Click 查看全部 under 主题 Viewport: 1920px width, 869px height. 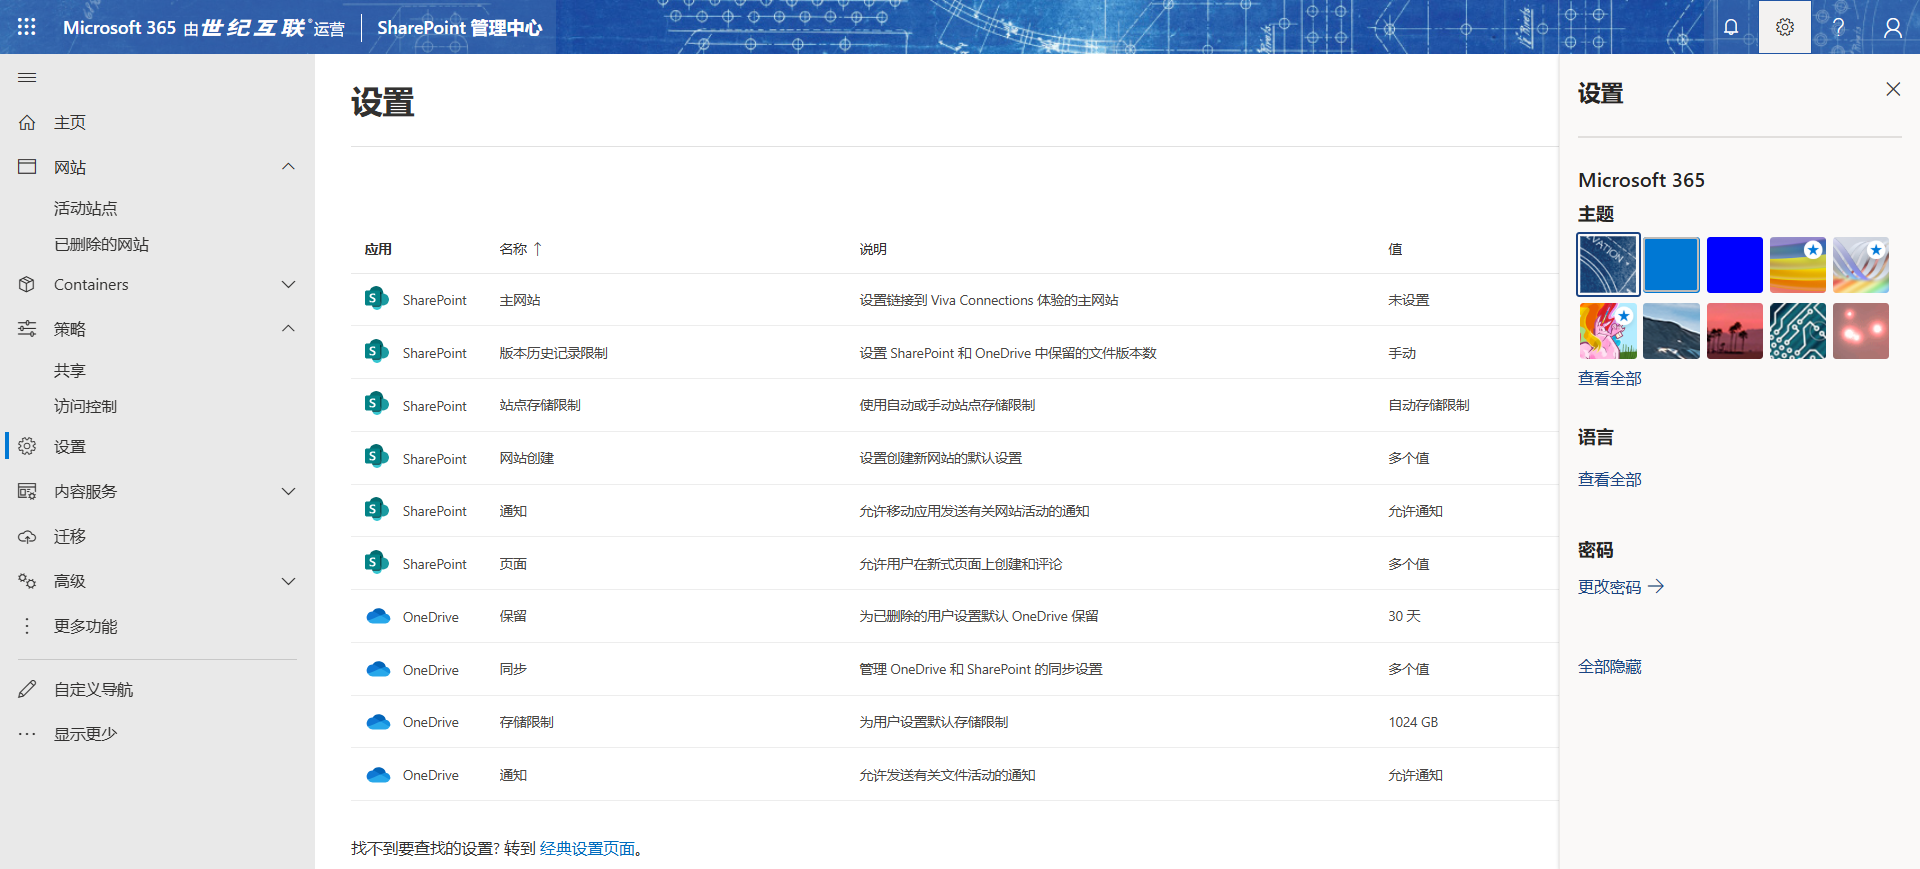1610,378
